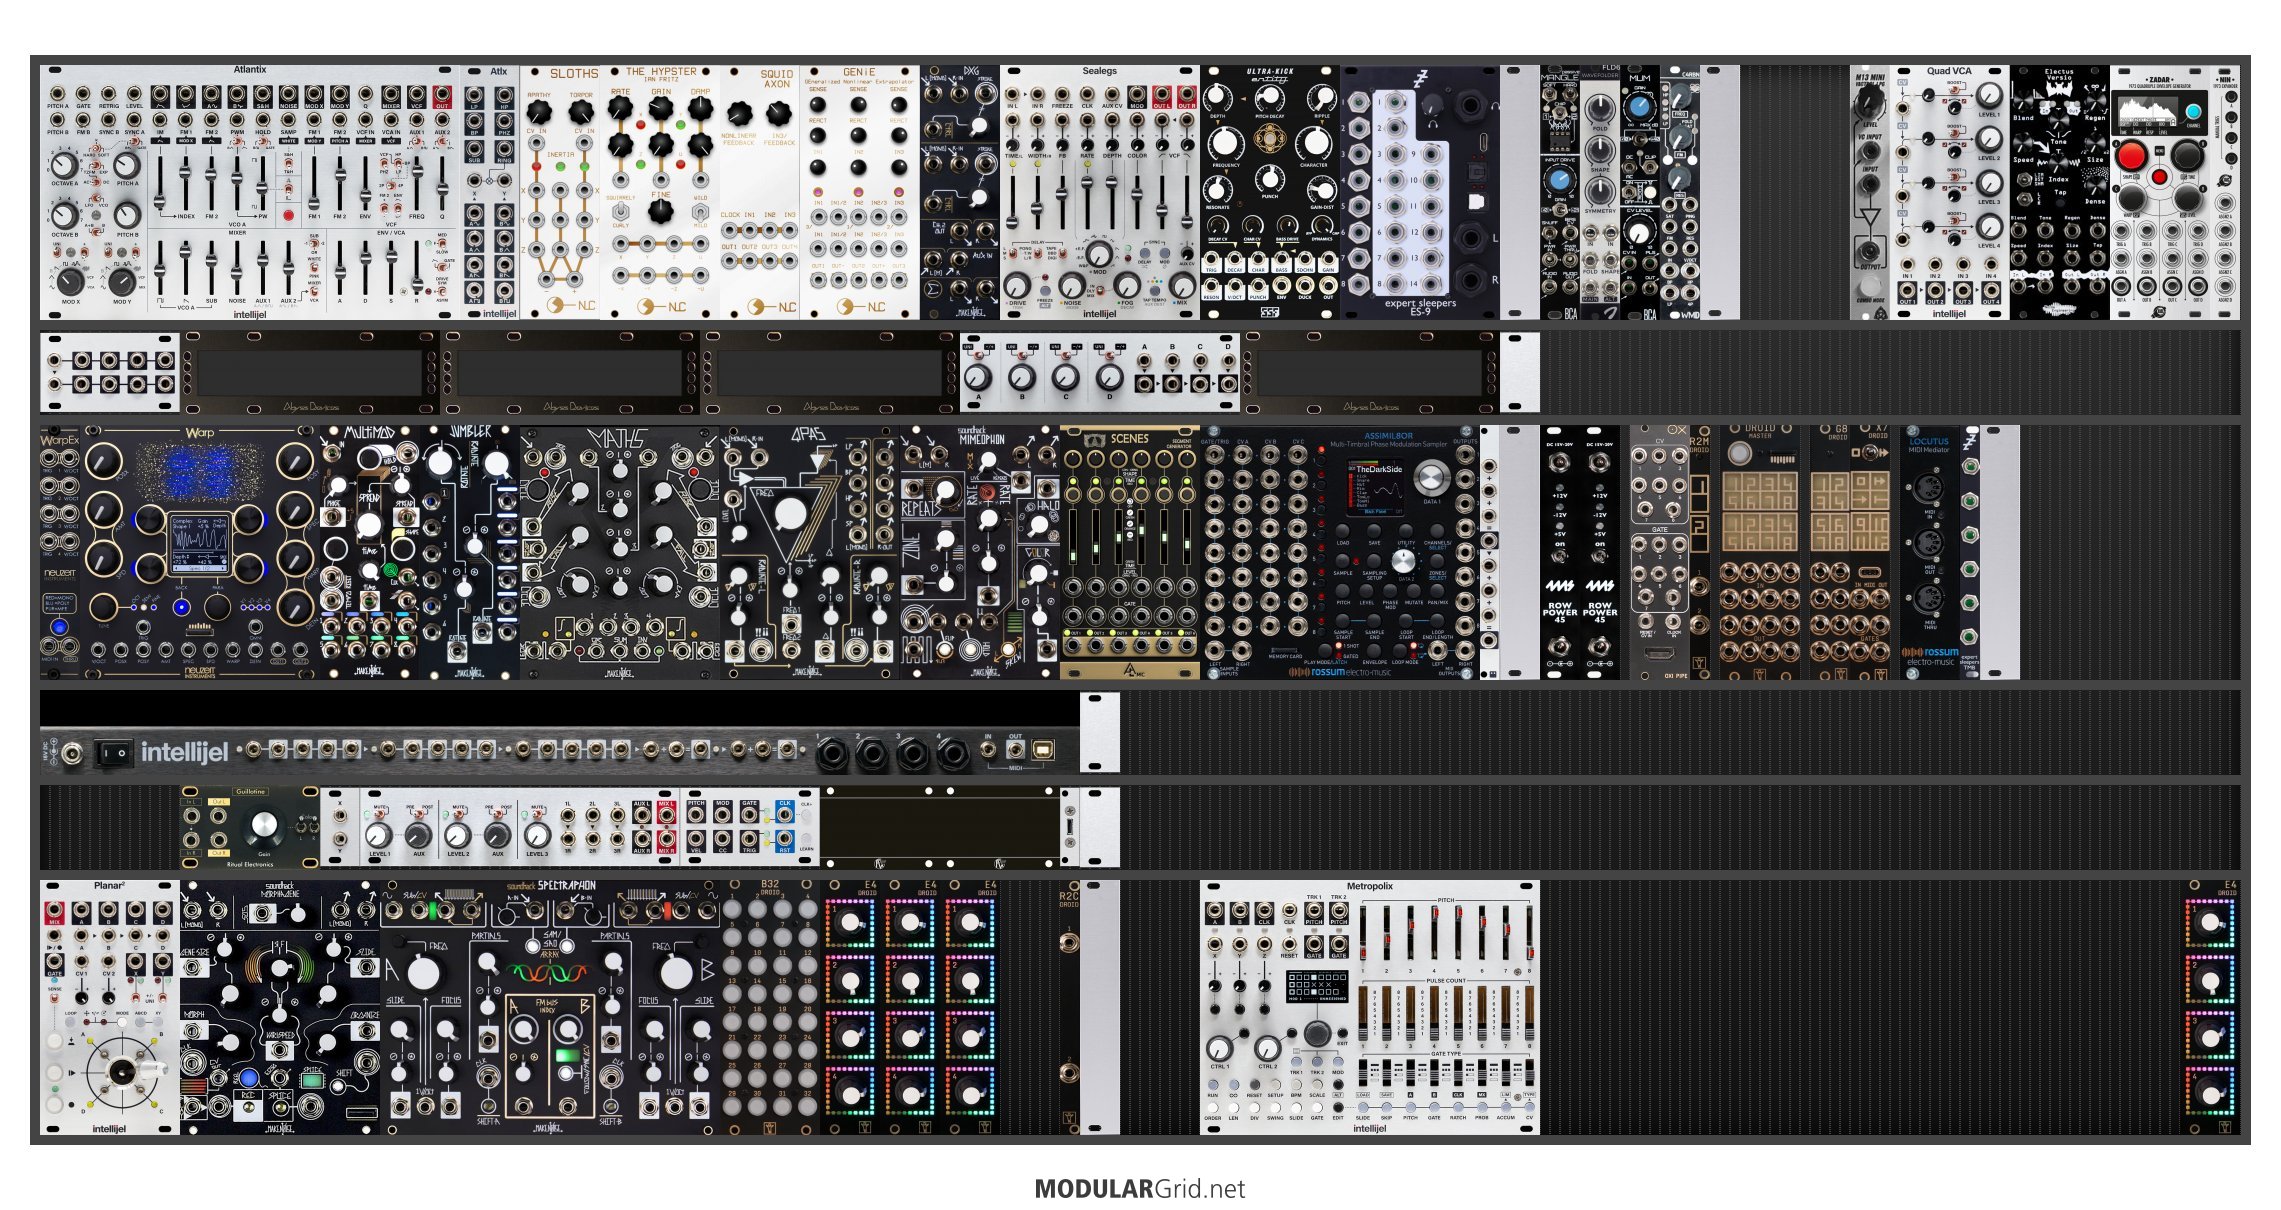Select the Multimod module
The height and width of the screenshot is (1210, 2281).
click(x=370, y=552)
